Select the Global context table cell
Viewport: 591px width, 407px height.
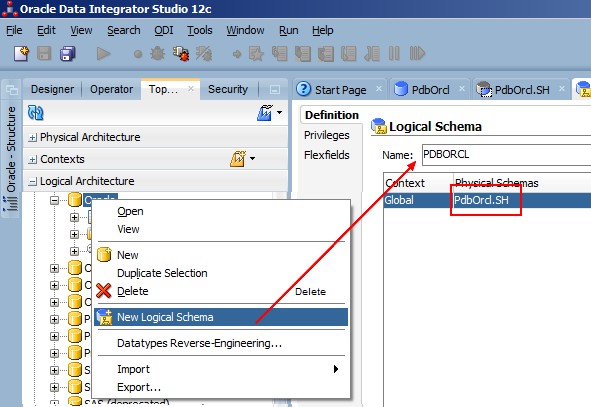click(x=418, y=200)
